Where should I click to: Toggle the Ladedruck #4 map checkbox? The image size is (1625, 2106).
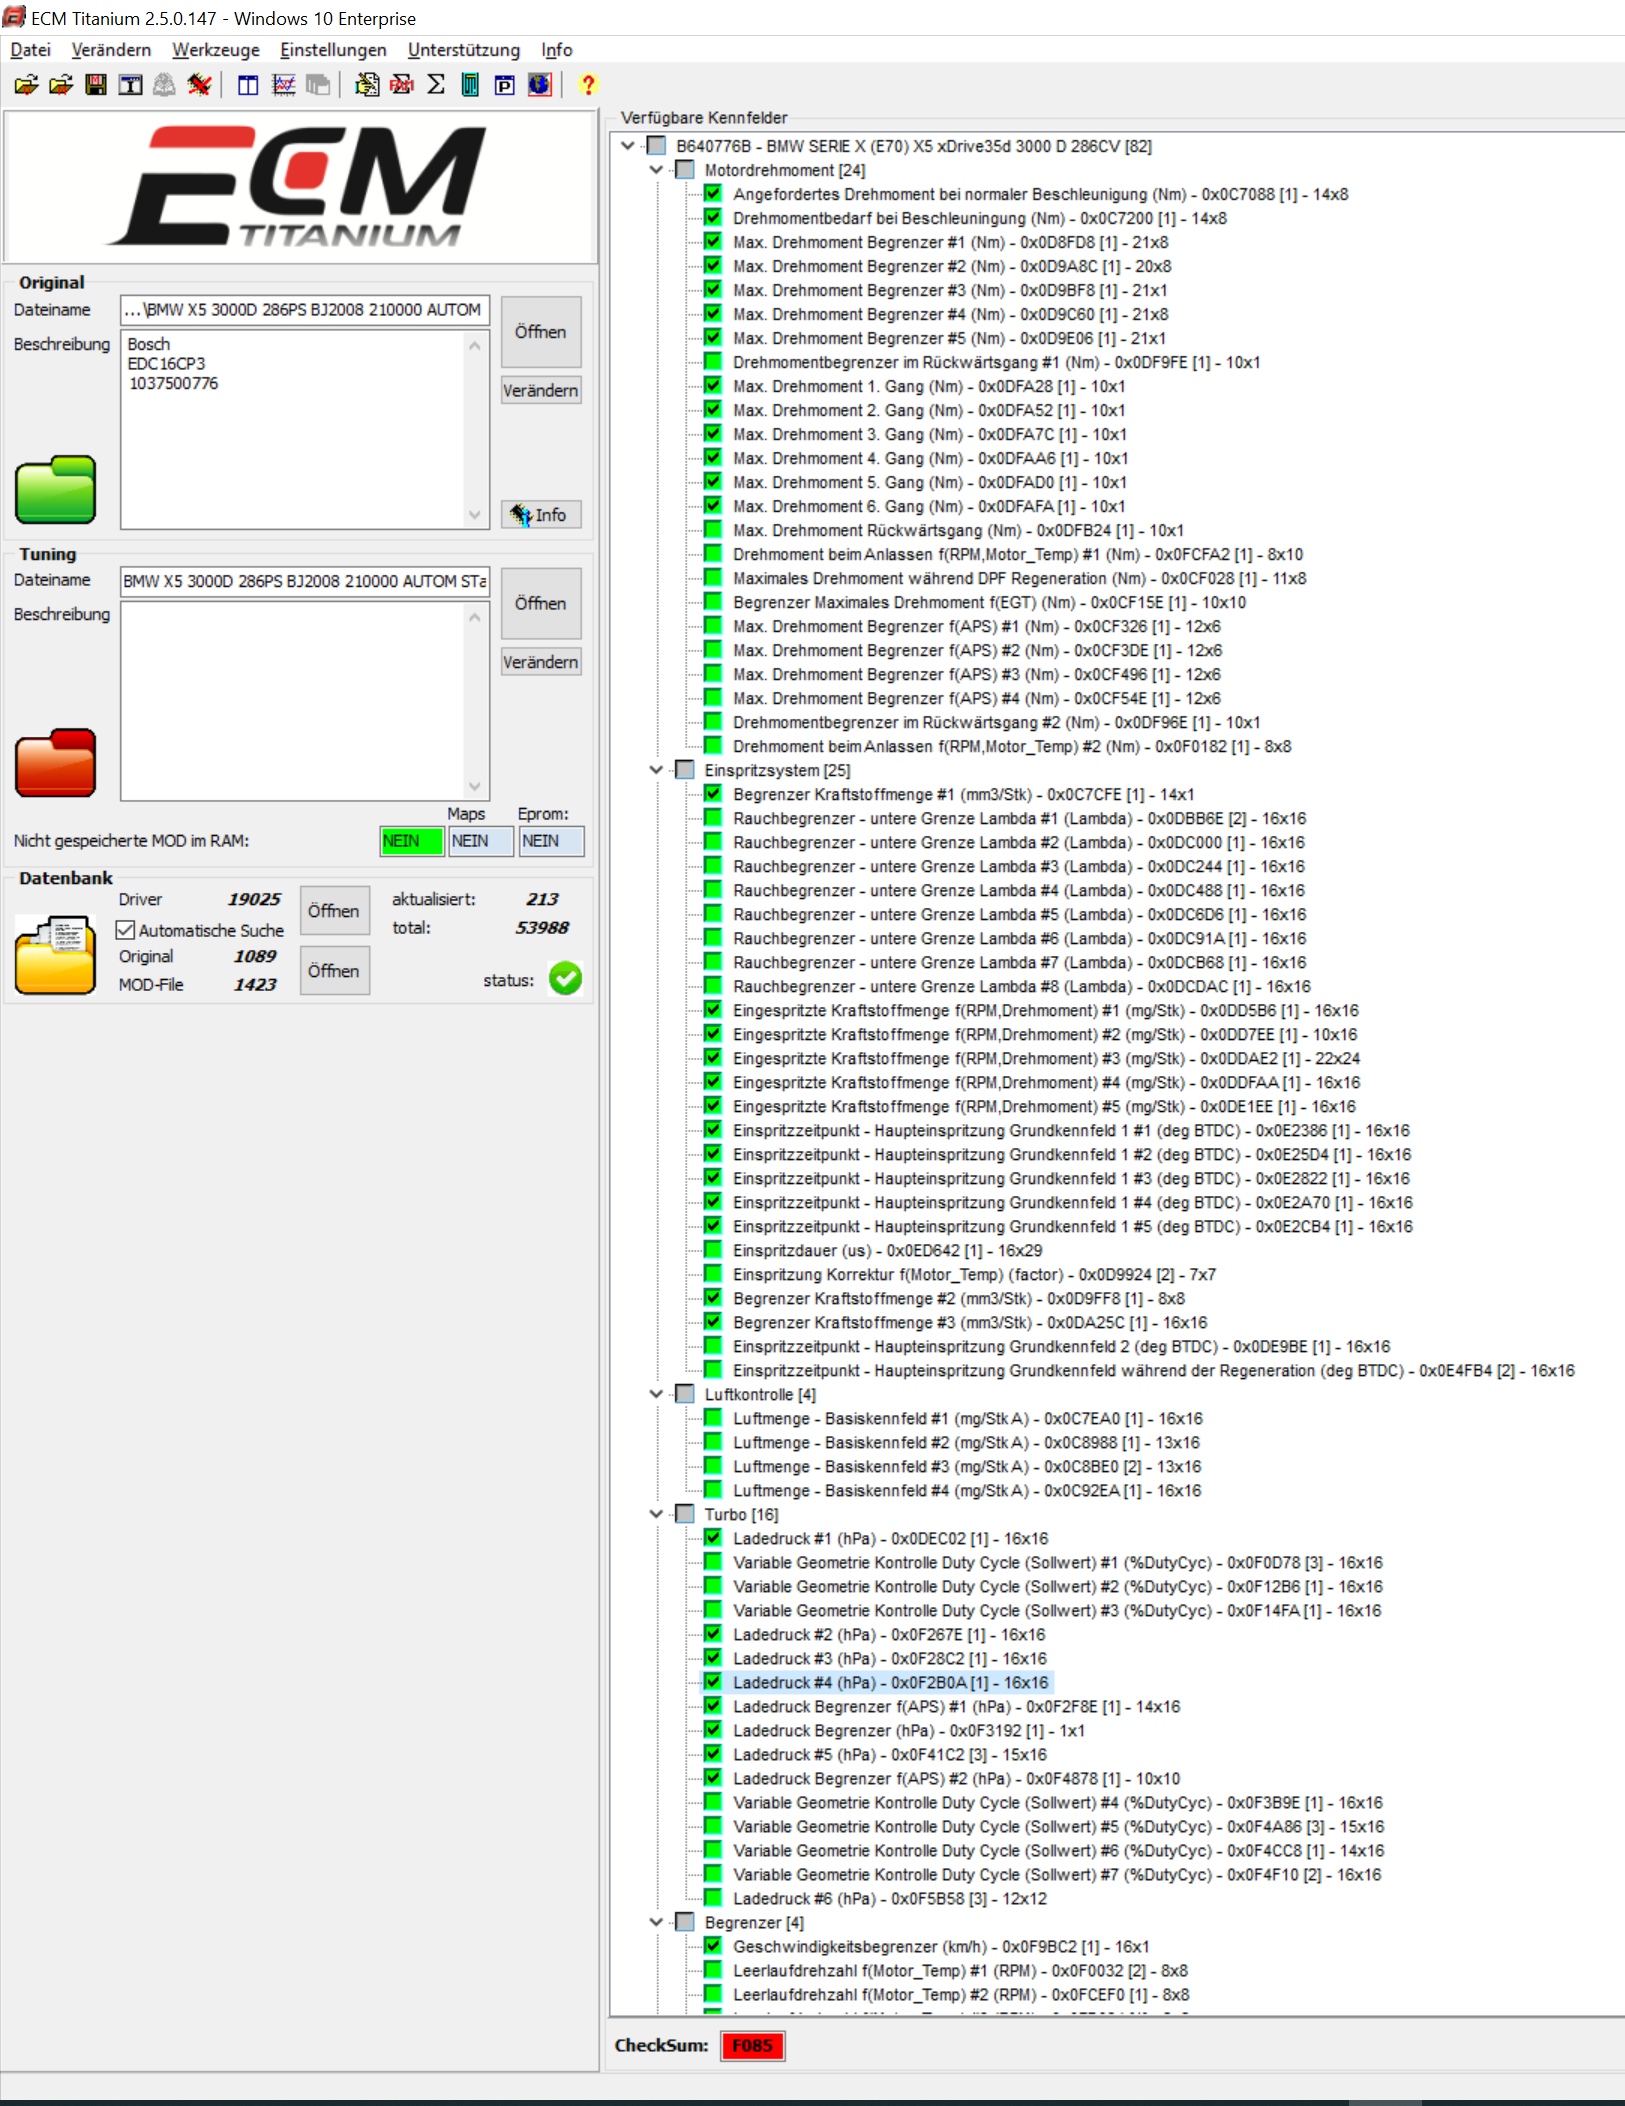(x=713, y=1682)
